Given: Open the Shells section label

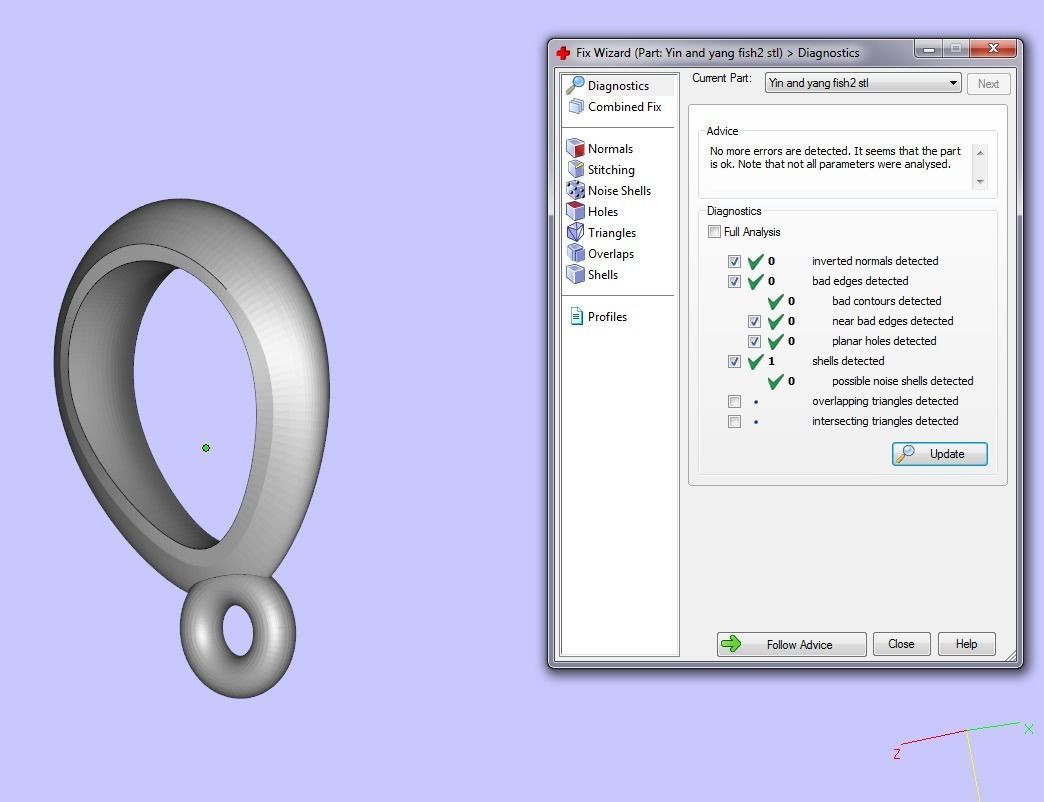Looking at the screenshot, I should (x=603, y=274).
